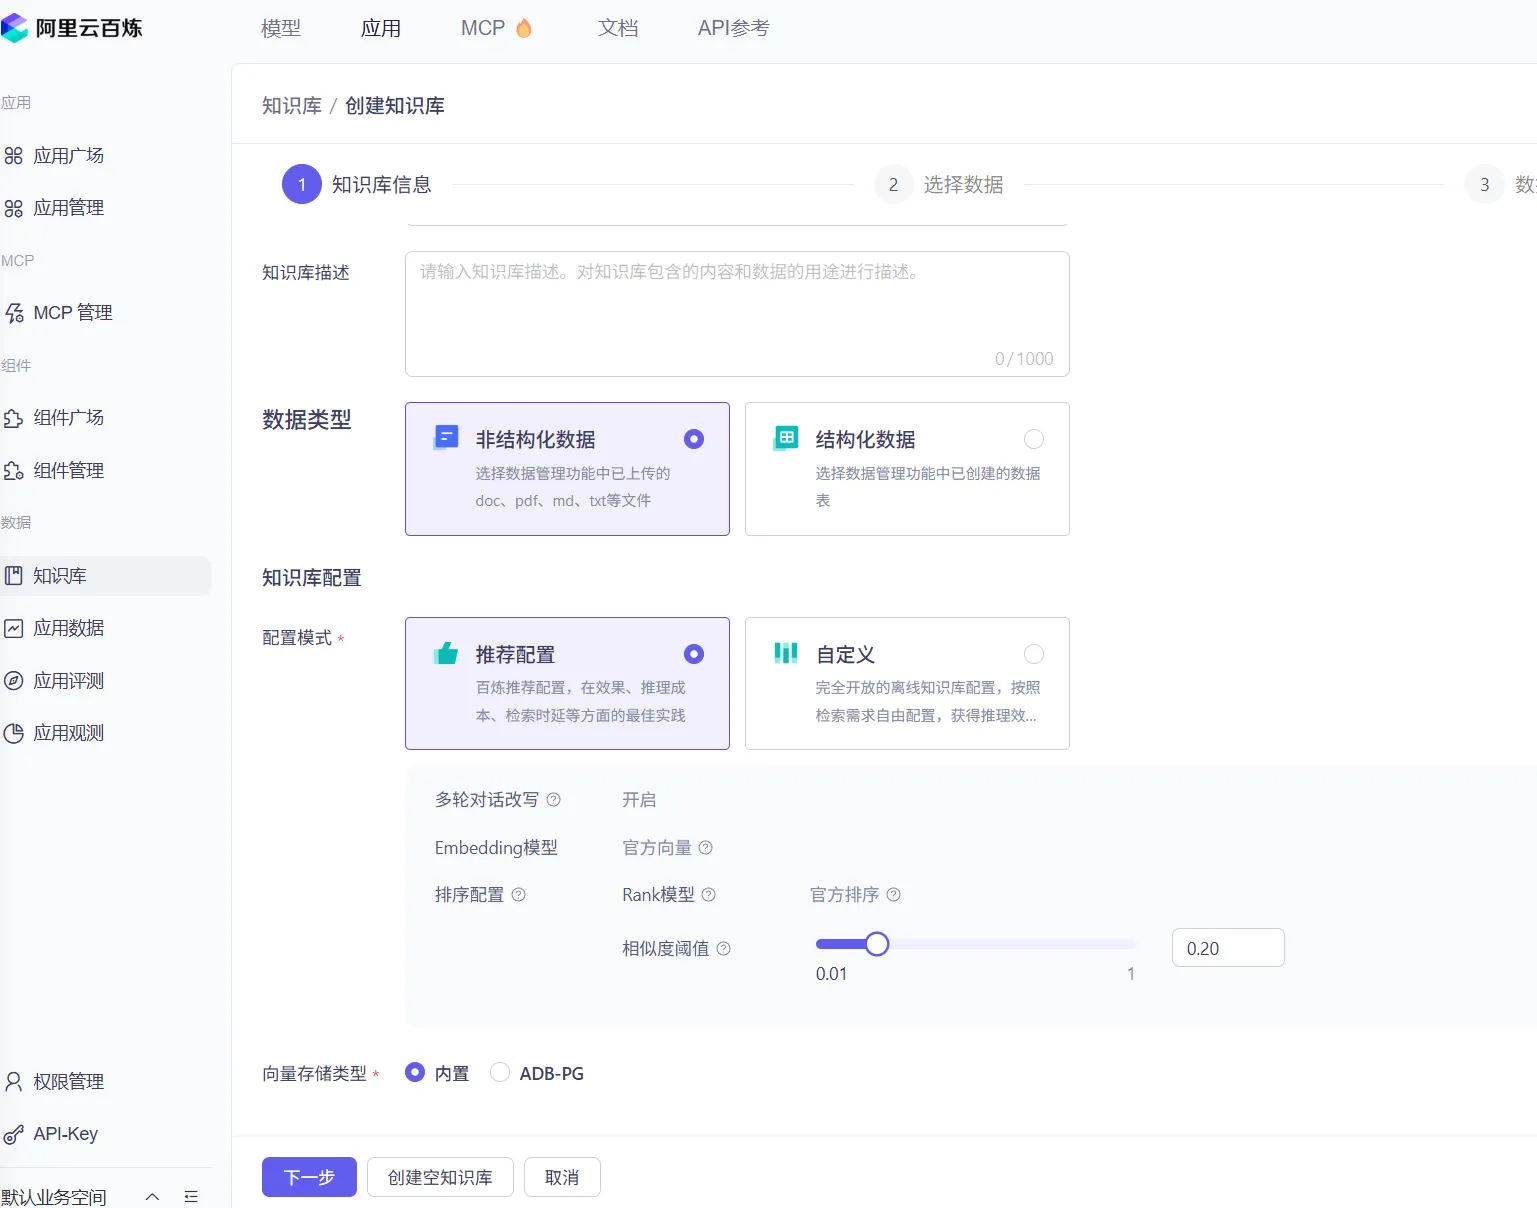
Task: Switch to the 模型 navigation tab
Action: tap(280, 28)
